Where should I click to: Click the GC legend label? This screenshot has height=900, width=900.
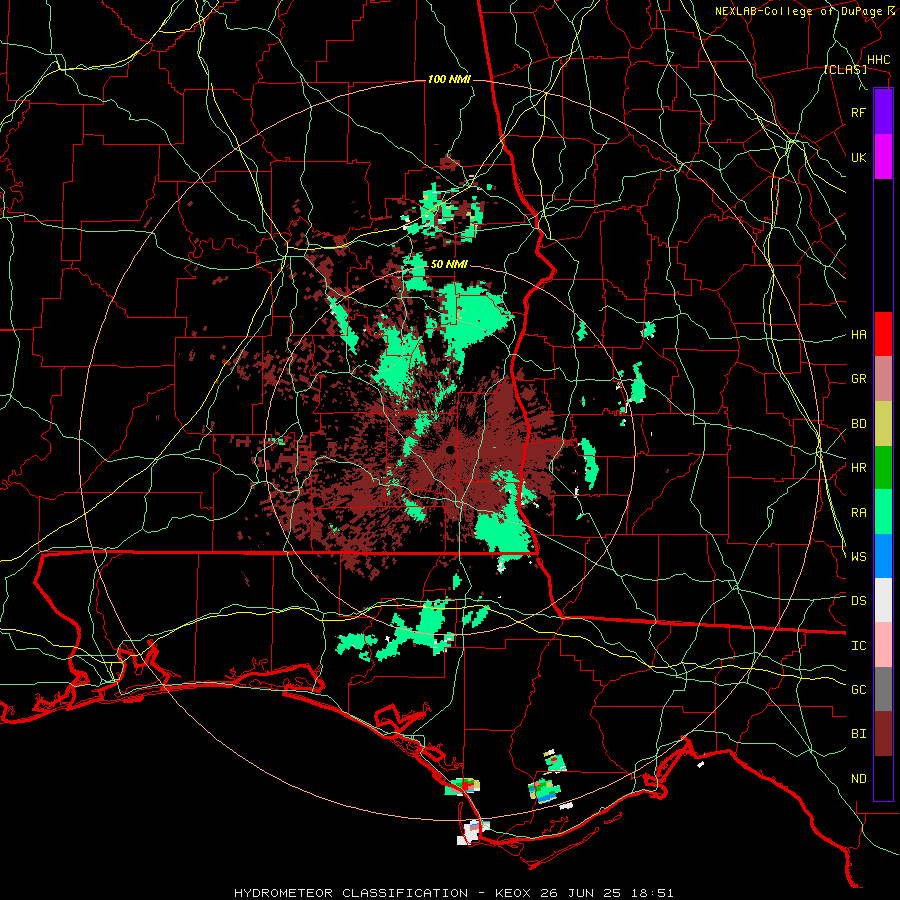point(858,690)
